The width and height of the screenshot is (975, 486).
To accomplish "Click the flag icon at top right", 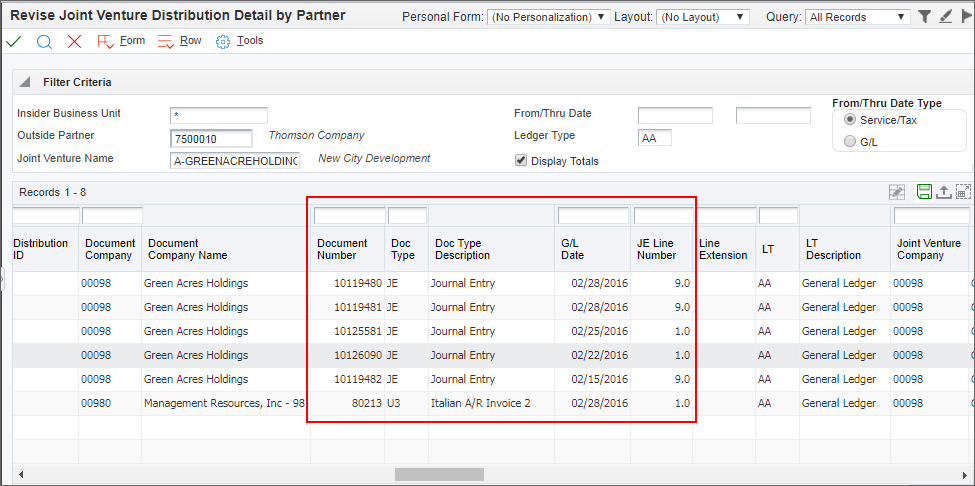I will pos(966,17).
